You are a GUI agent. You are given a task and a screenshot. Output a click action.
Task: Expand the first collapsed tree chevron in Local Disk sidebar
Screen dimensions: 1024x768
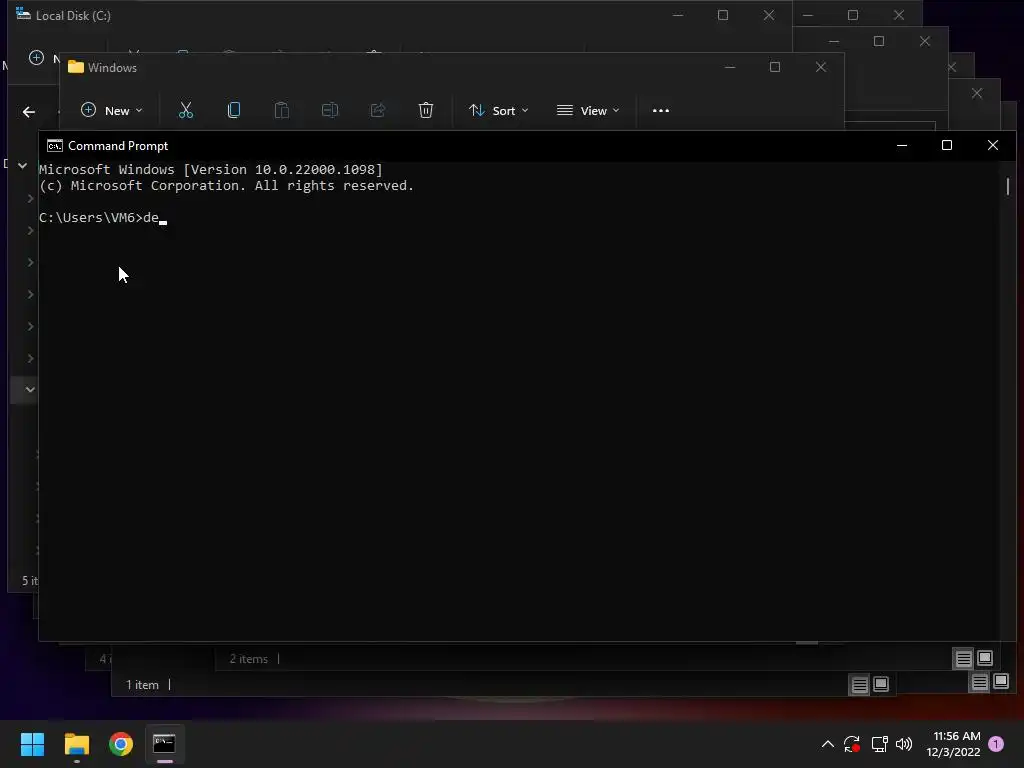tap(30, 199)
